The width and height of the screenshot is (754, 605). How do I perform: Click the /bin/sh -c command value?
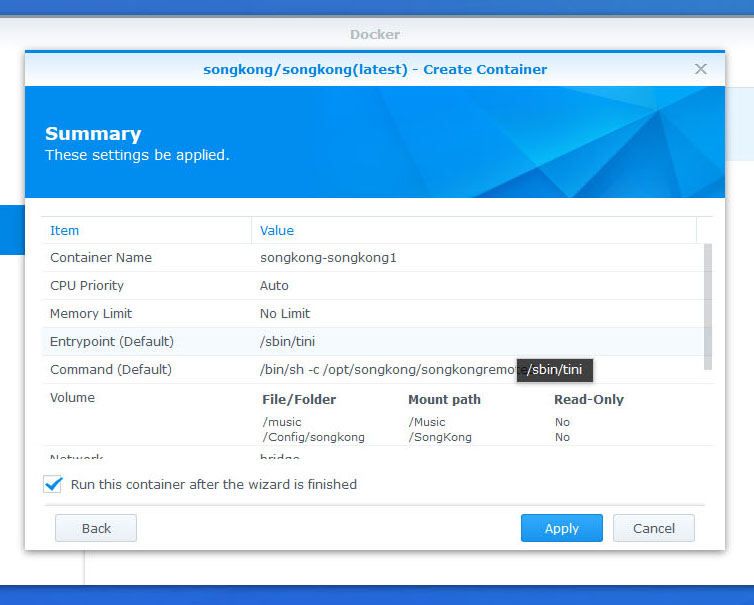click(x=389, y=369)
